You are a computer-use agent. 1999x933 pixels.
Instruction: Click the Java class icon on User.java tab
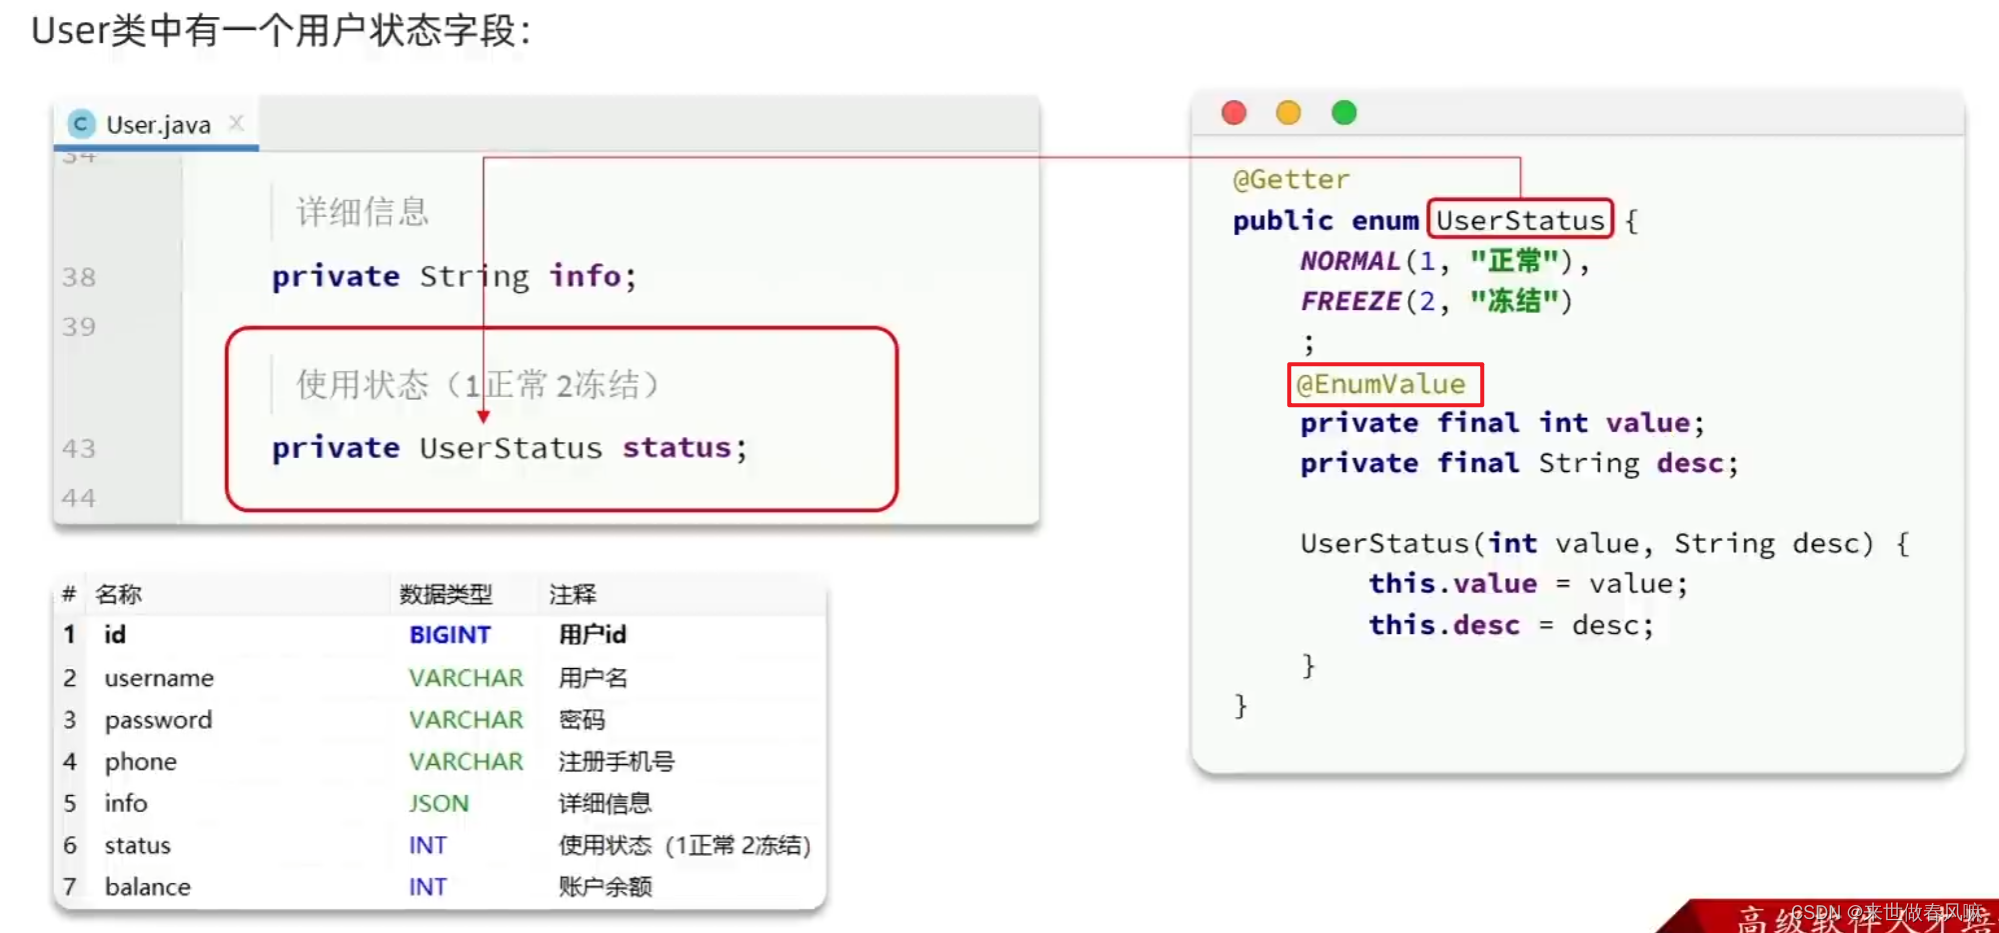(81, 124)
